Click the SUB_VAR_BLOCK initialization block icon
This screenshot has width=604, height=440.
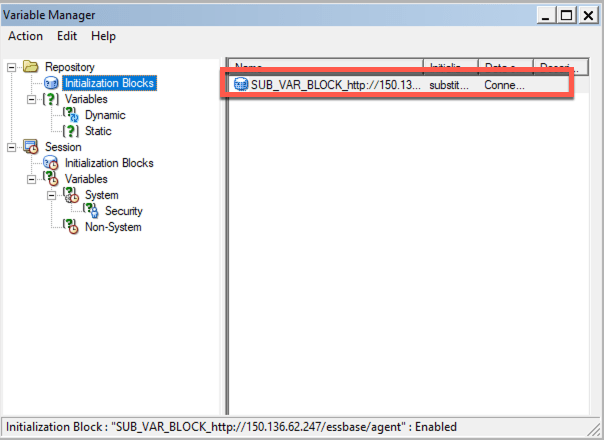click(240, 85)
